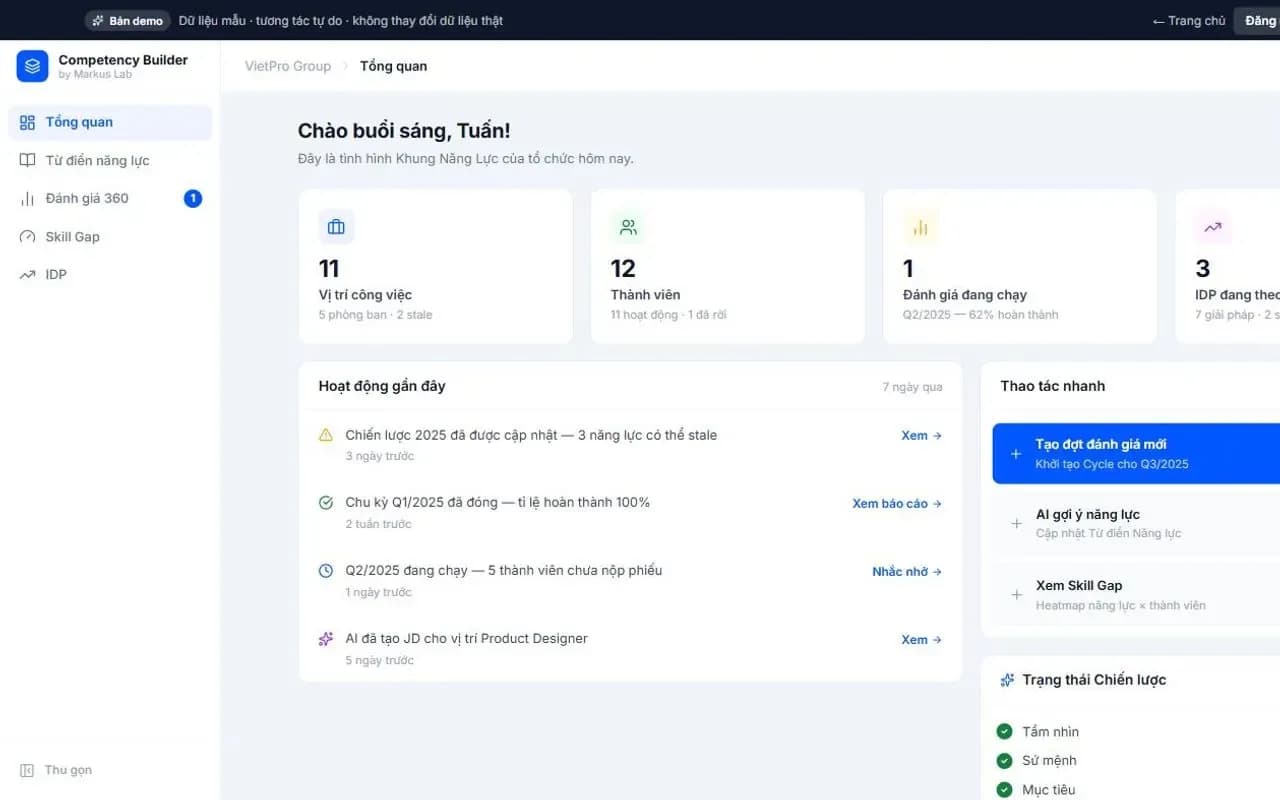Click the notification badge on Đánh giá 360

click(x=193, y=198)
